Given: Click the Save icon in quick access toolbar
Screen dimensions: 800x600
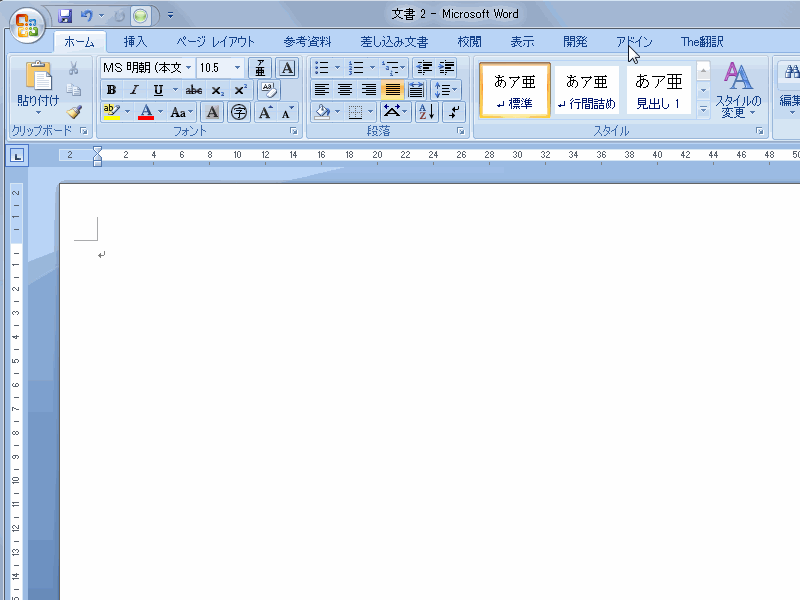Looking at the screenshot, I should (x=65, y=16).
